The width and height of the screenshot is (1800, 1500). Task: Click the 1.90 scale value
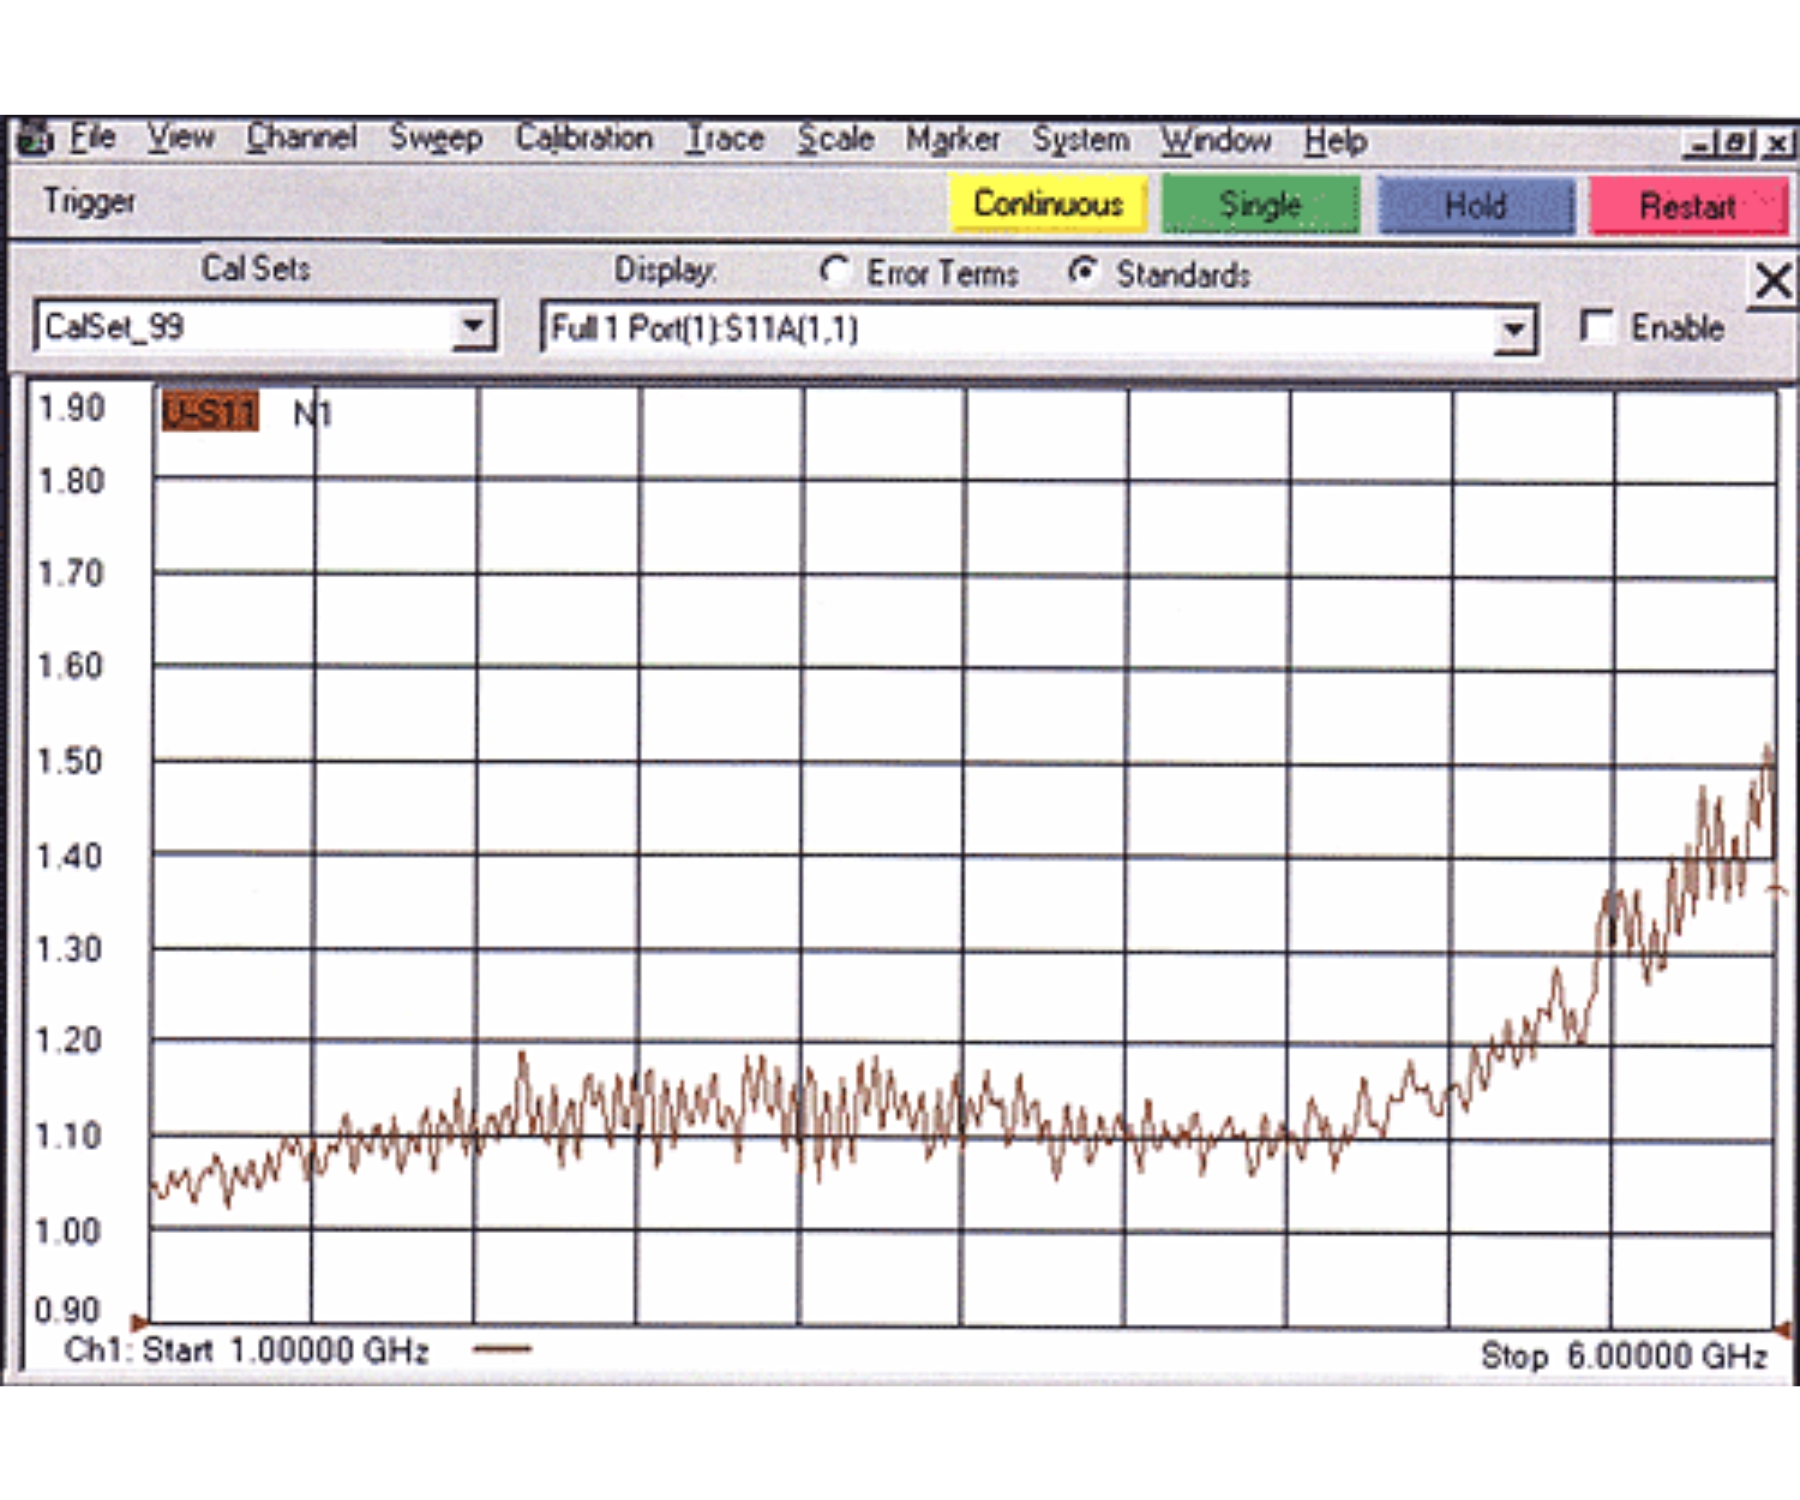tap(71, 408)
